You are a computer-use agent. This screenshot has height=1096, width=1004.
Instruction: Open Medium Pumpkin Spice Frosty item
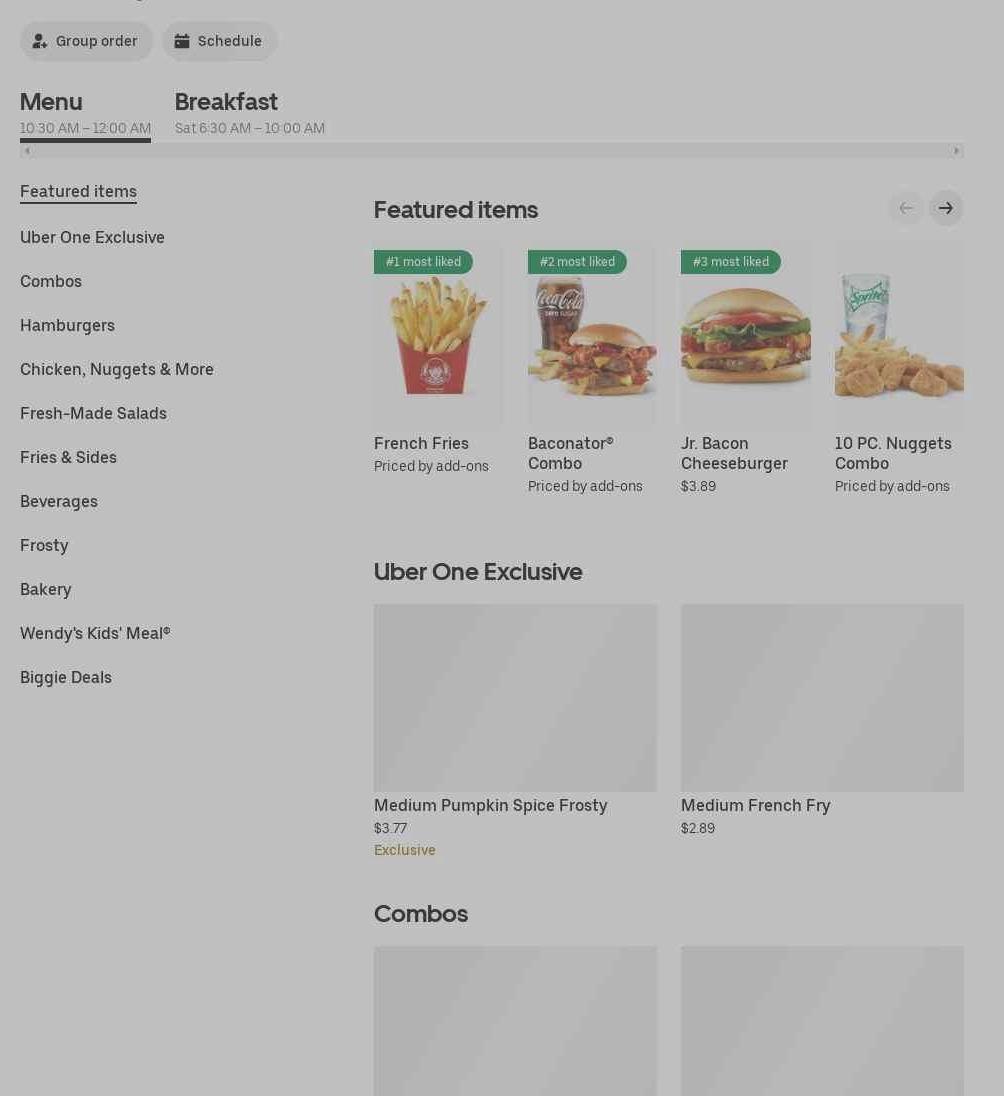[515, 731]
